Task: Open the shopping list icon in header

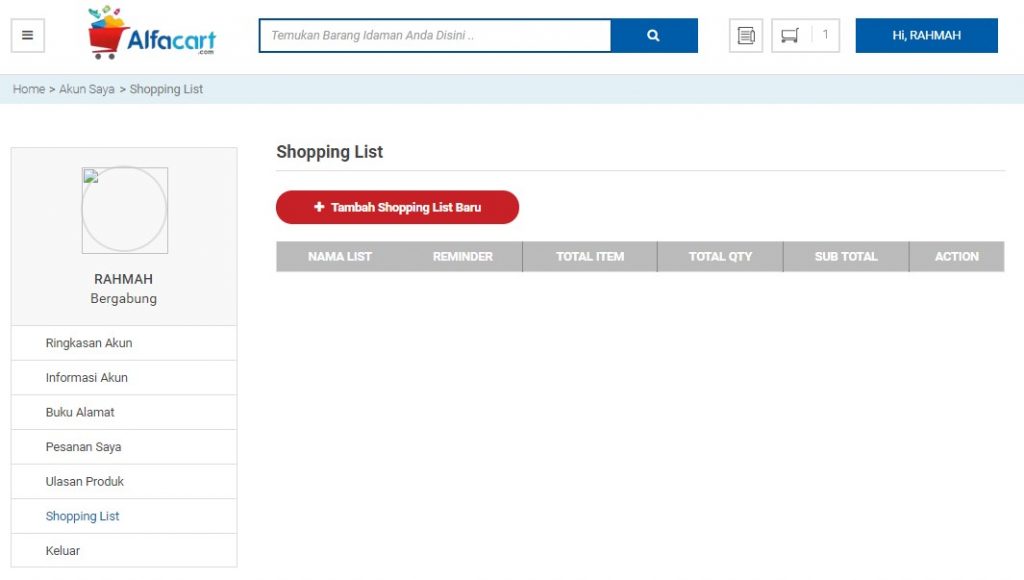Action: click(746, 36)
